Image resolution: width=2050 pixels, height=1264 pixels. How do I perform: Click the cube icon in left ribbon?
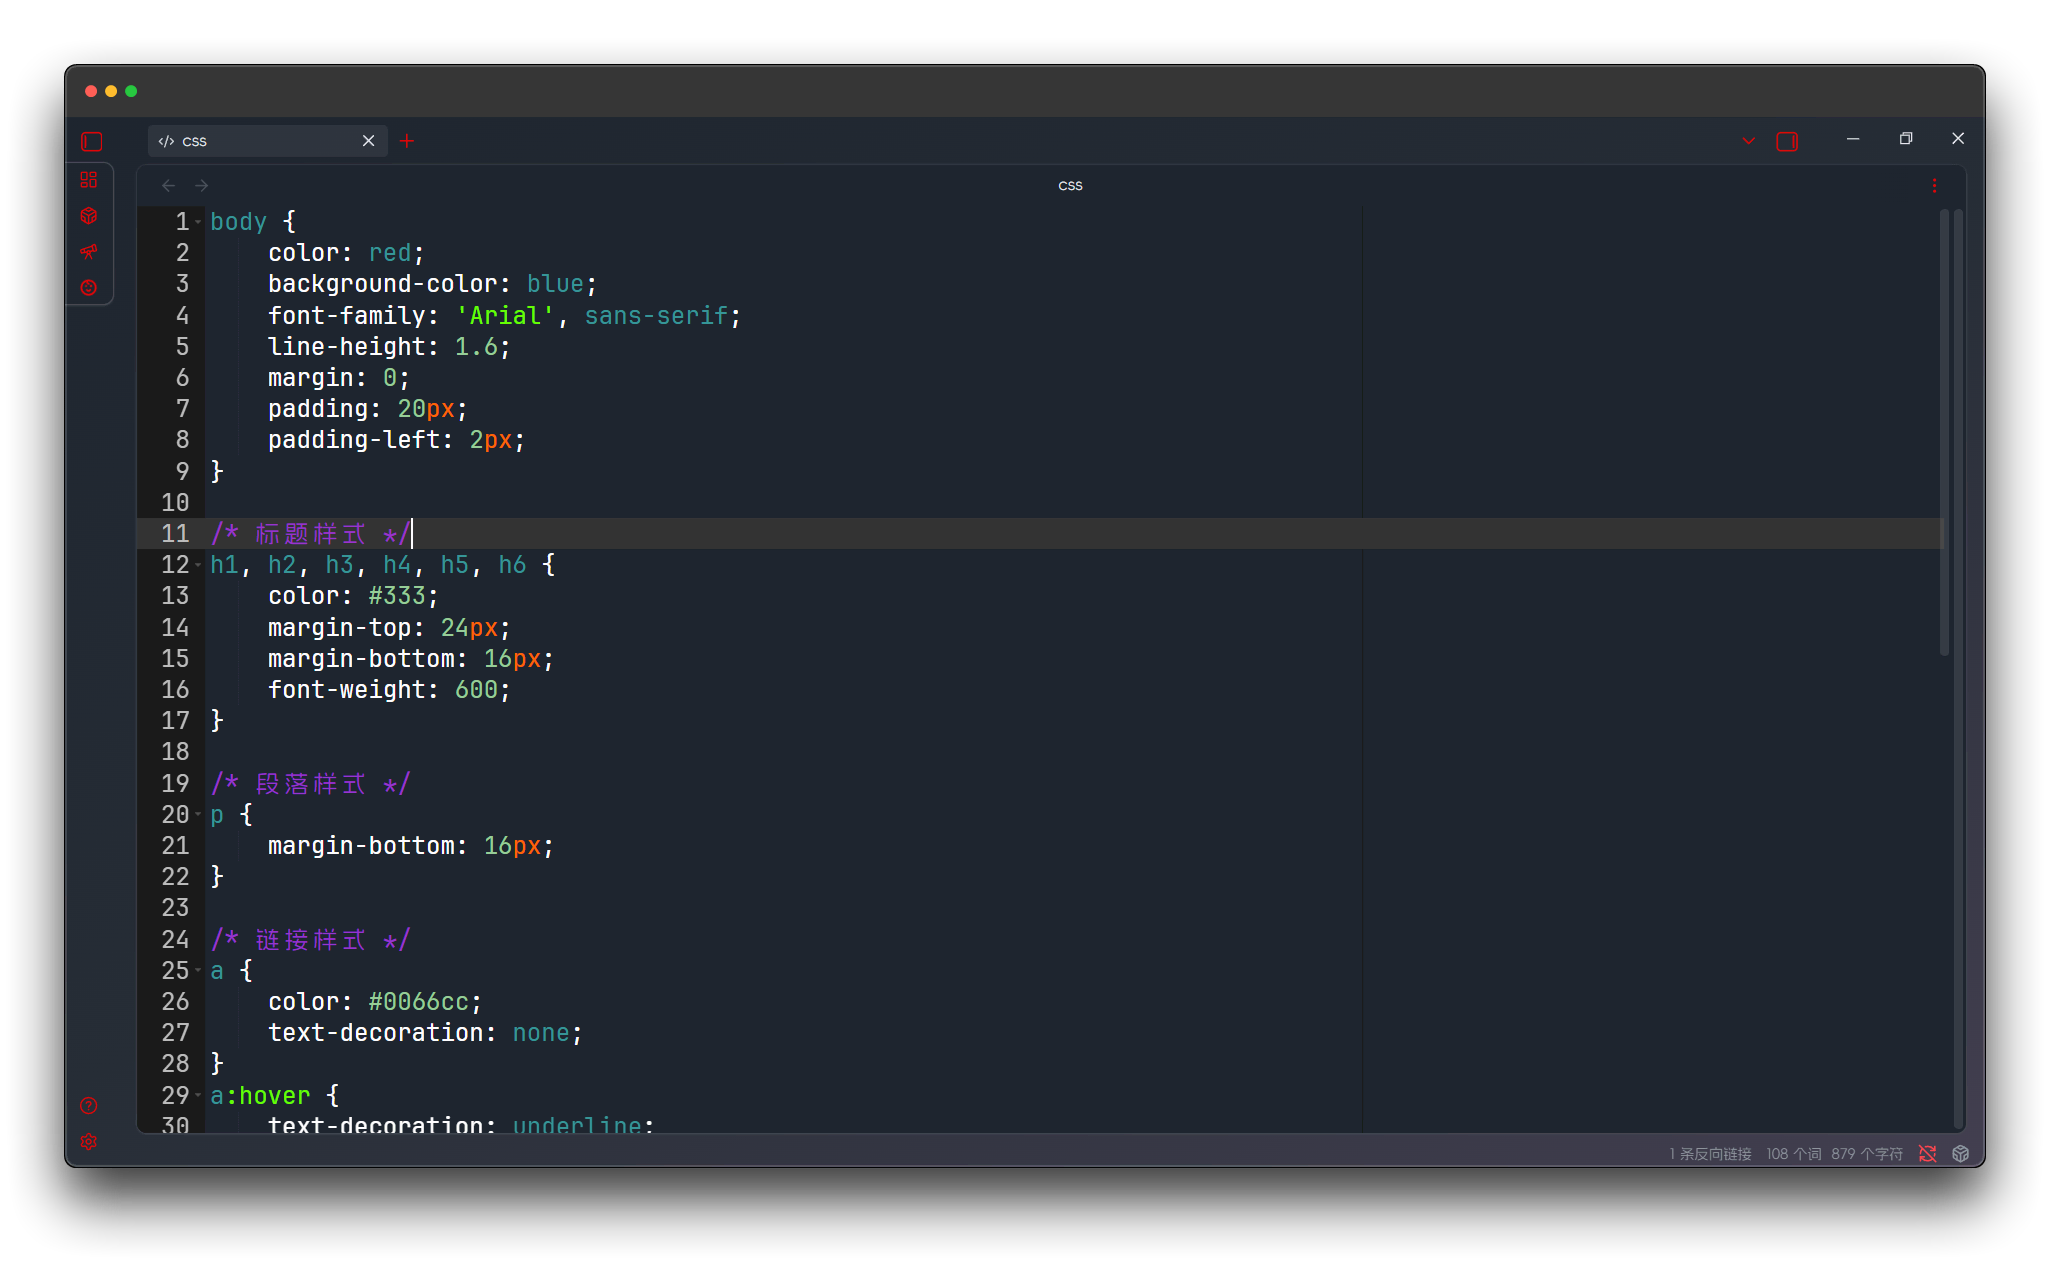tap(89, 216)
